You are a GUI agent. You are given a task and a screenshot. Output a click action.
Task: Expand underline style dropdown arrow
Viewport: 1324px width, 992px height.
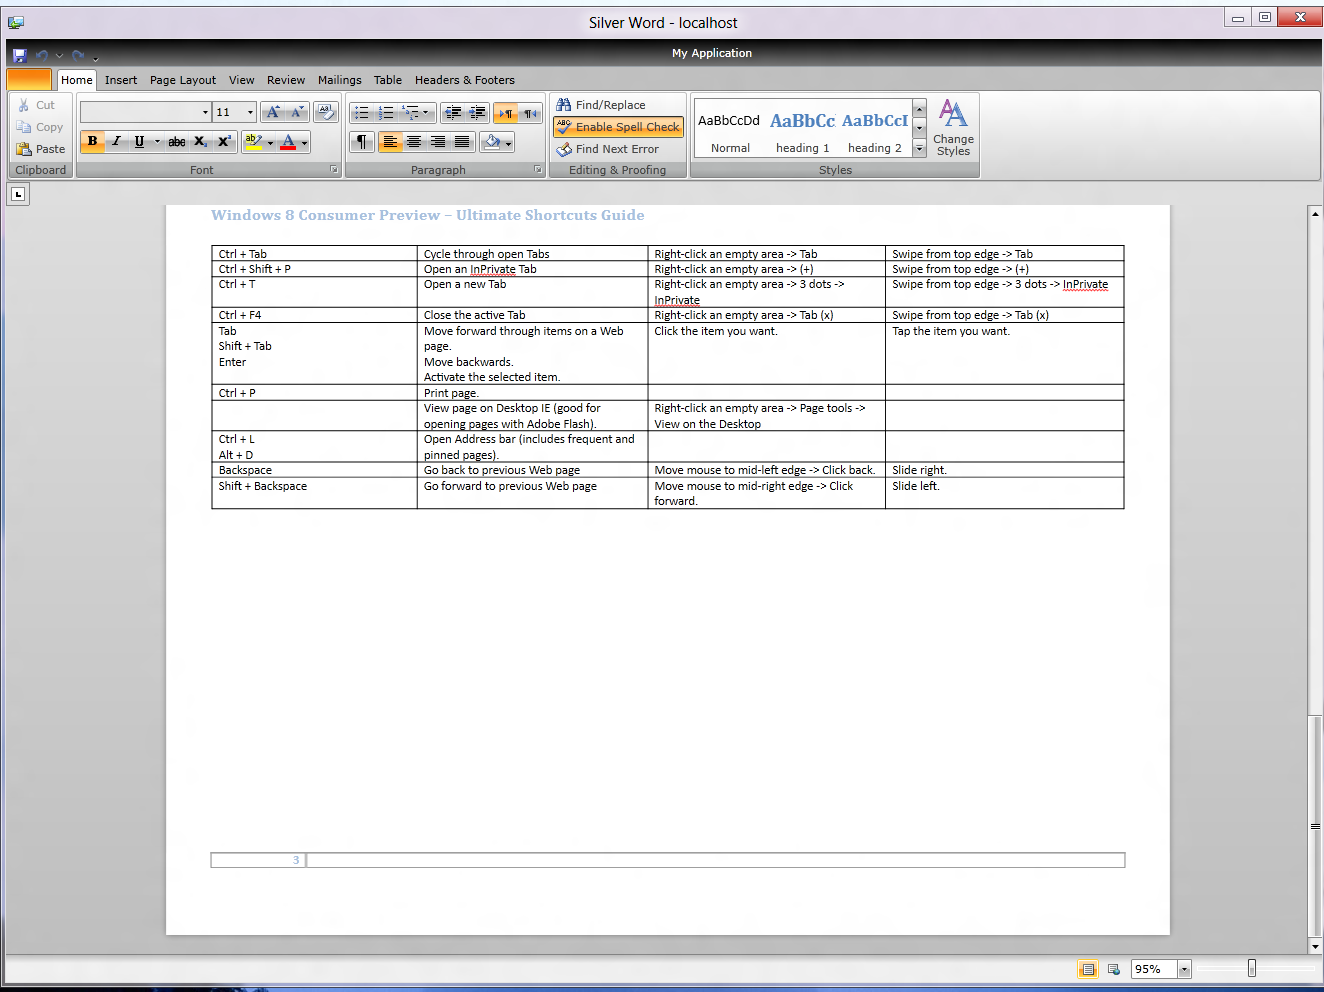(157, 142)
